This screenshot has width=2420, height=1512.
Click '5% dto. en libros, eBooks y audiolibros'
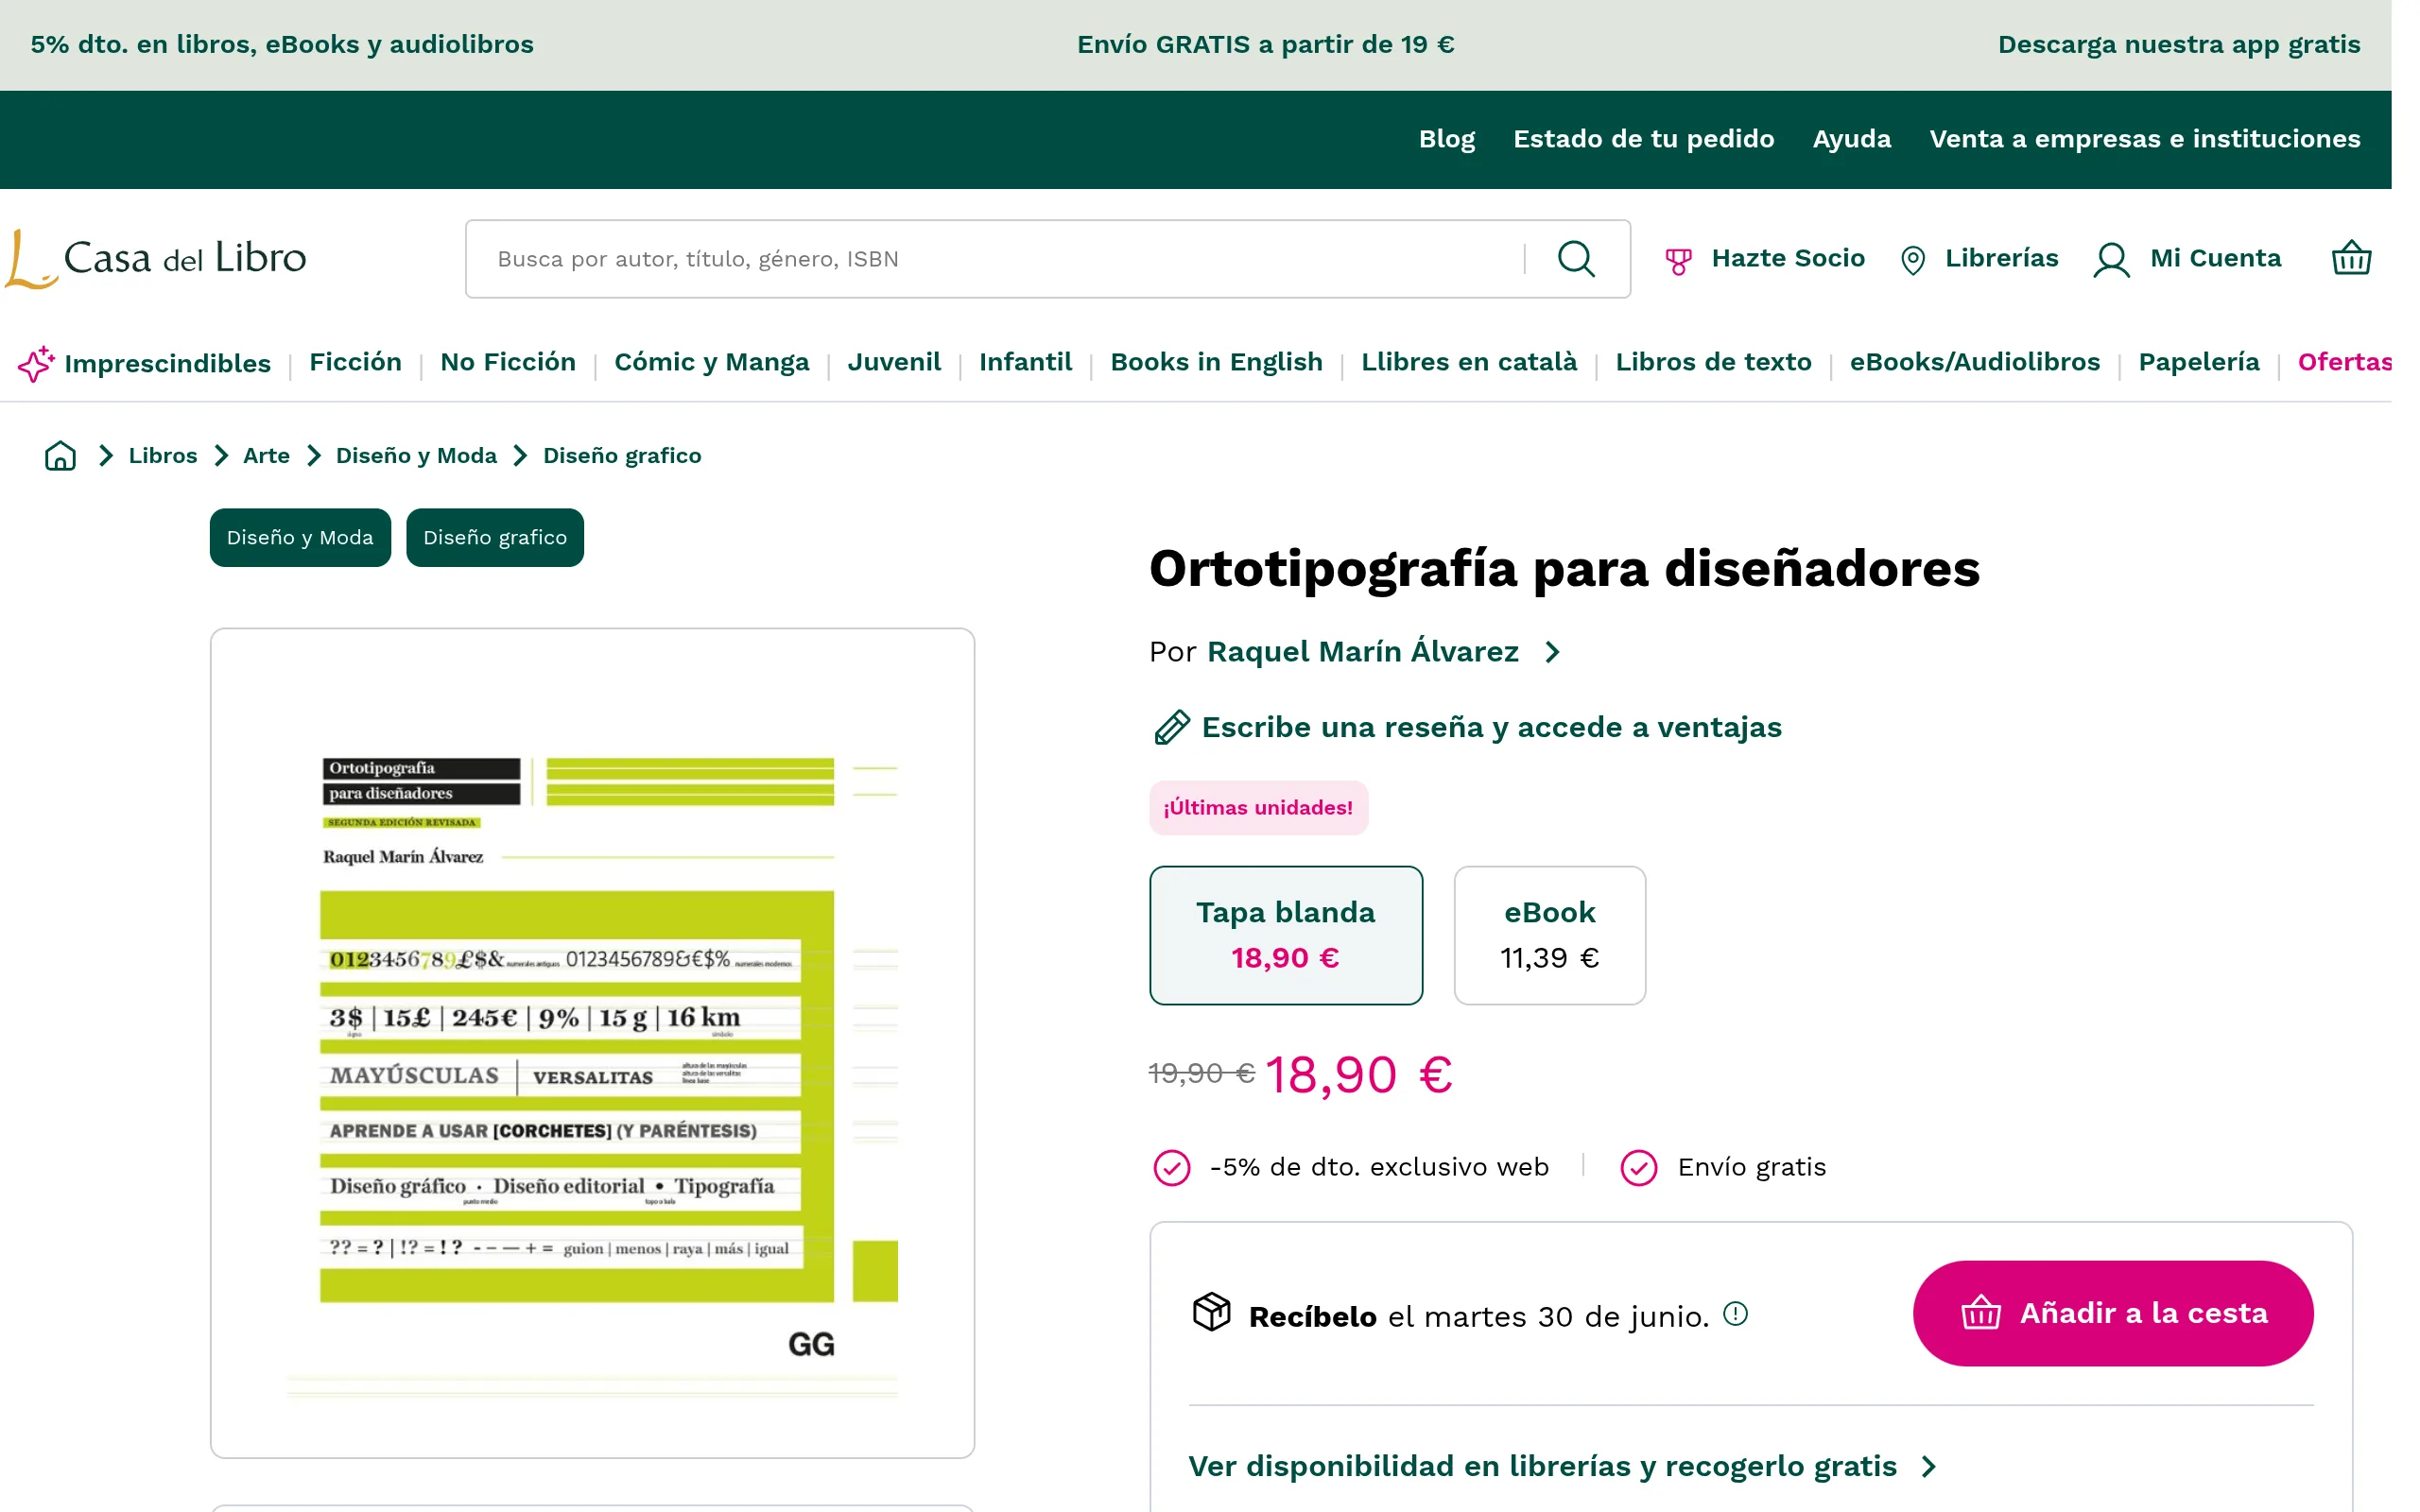(282, 45)
